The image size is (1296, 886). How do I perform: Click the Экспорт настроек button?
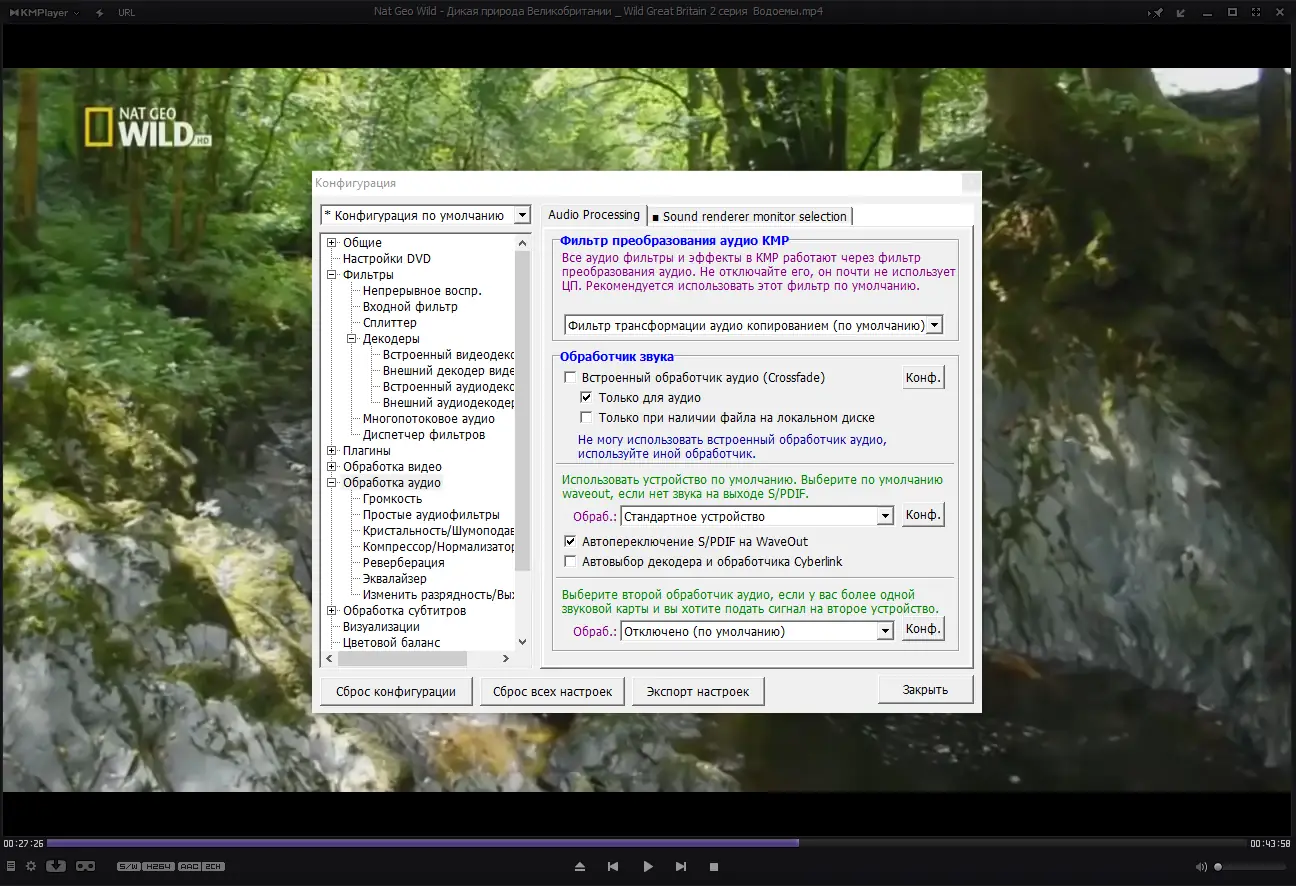click(698, 691)
